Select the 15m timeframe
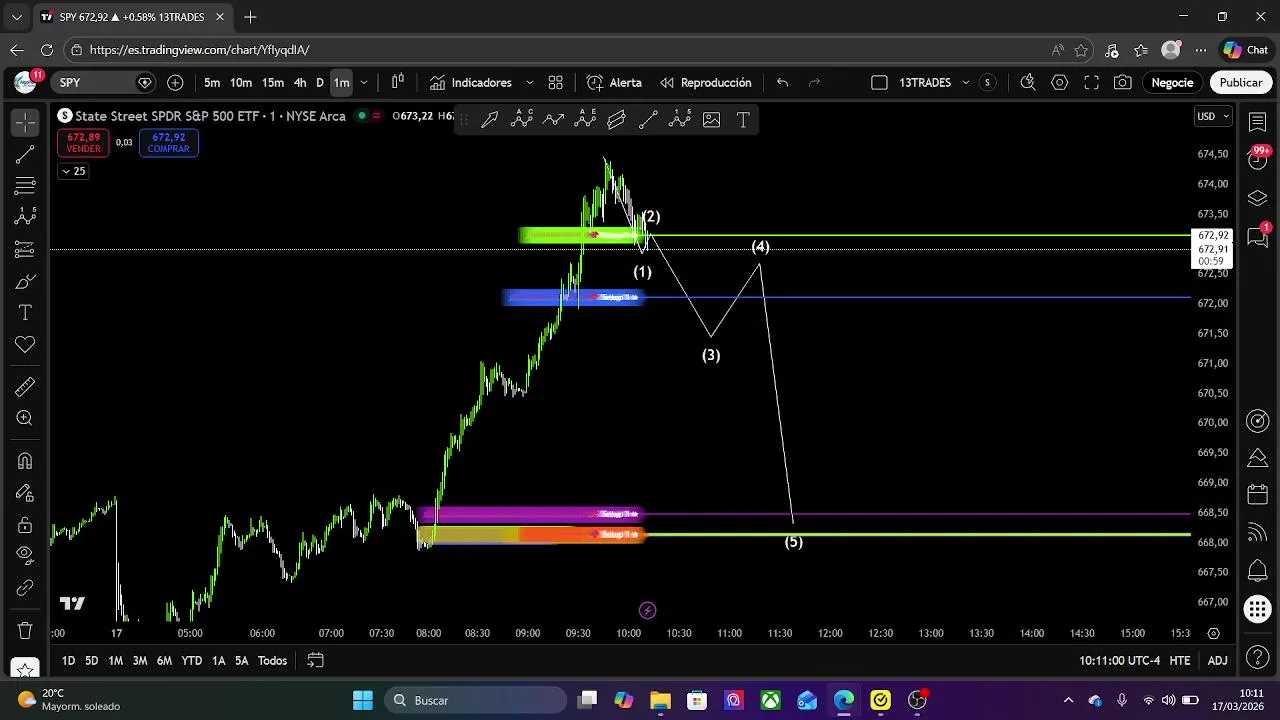Image resolution: width=1280 pixels, height=720 pixels. click(273, 83)
